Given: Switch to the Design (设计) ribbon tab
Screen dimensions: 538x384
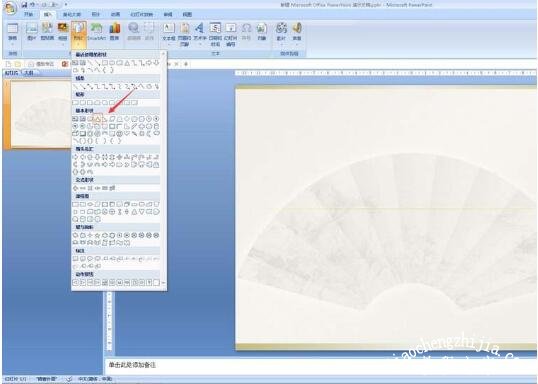Looking at the screenshot, I should (96, 14).
